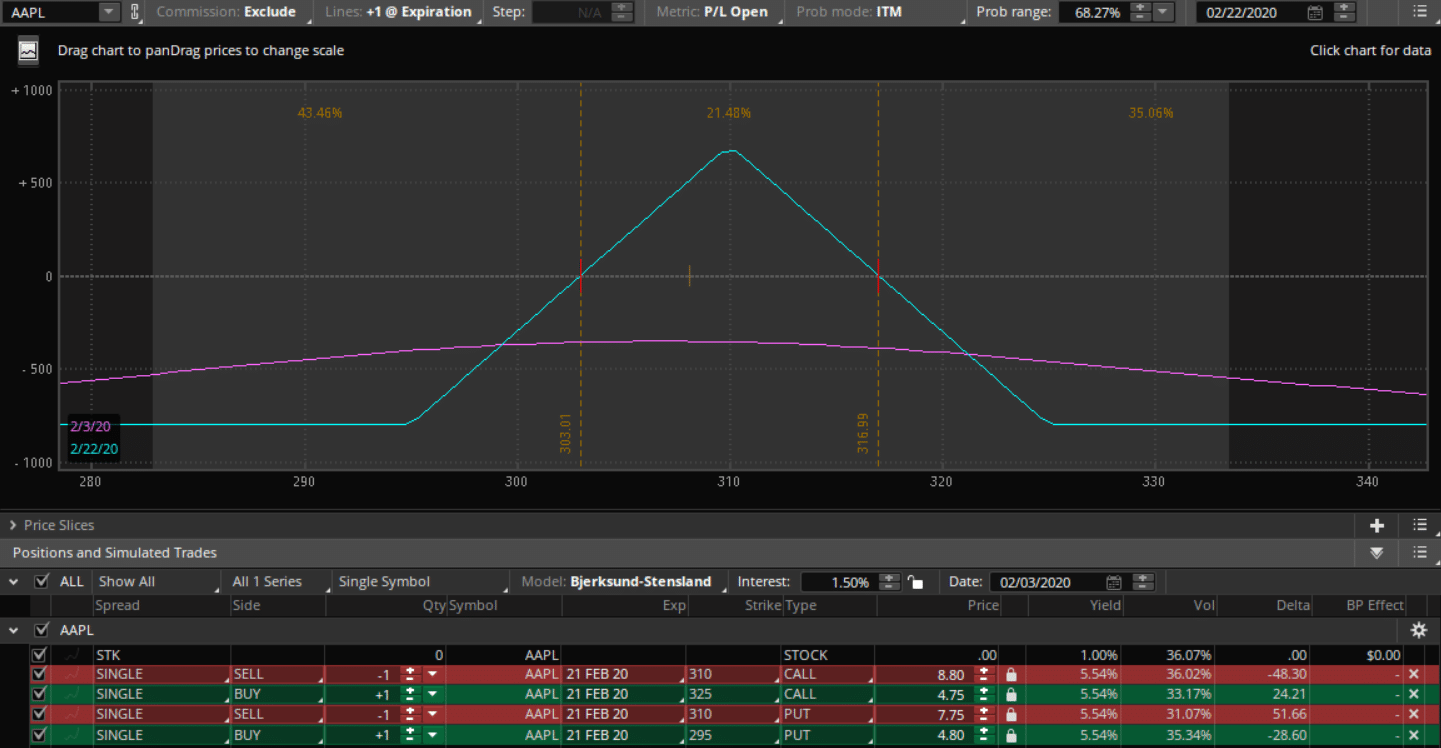
Task: Change Side dropdown on the 310 PUT row
Action: coord(277,714)
